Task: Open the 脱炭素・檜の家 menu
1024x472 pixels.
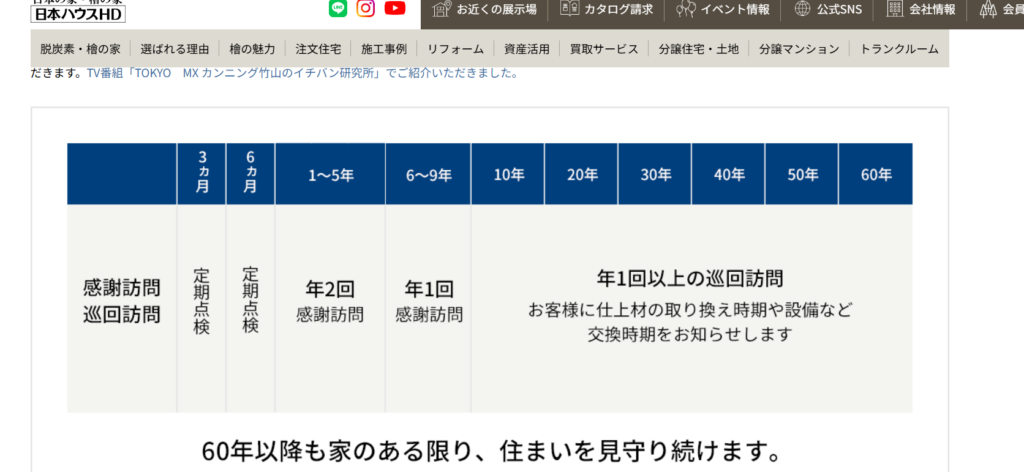Action: click(80, 48)
